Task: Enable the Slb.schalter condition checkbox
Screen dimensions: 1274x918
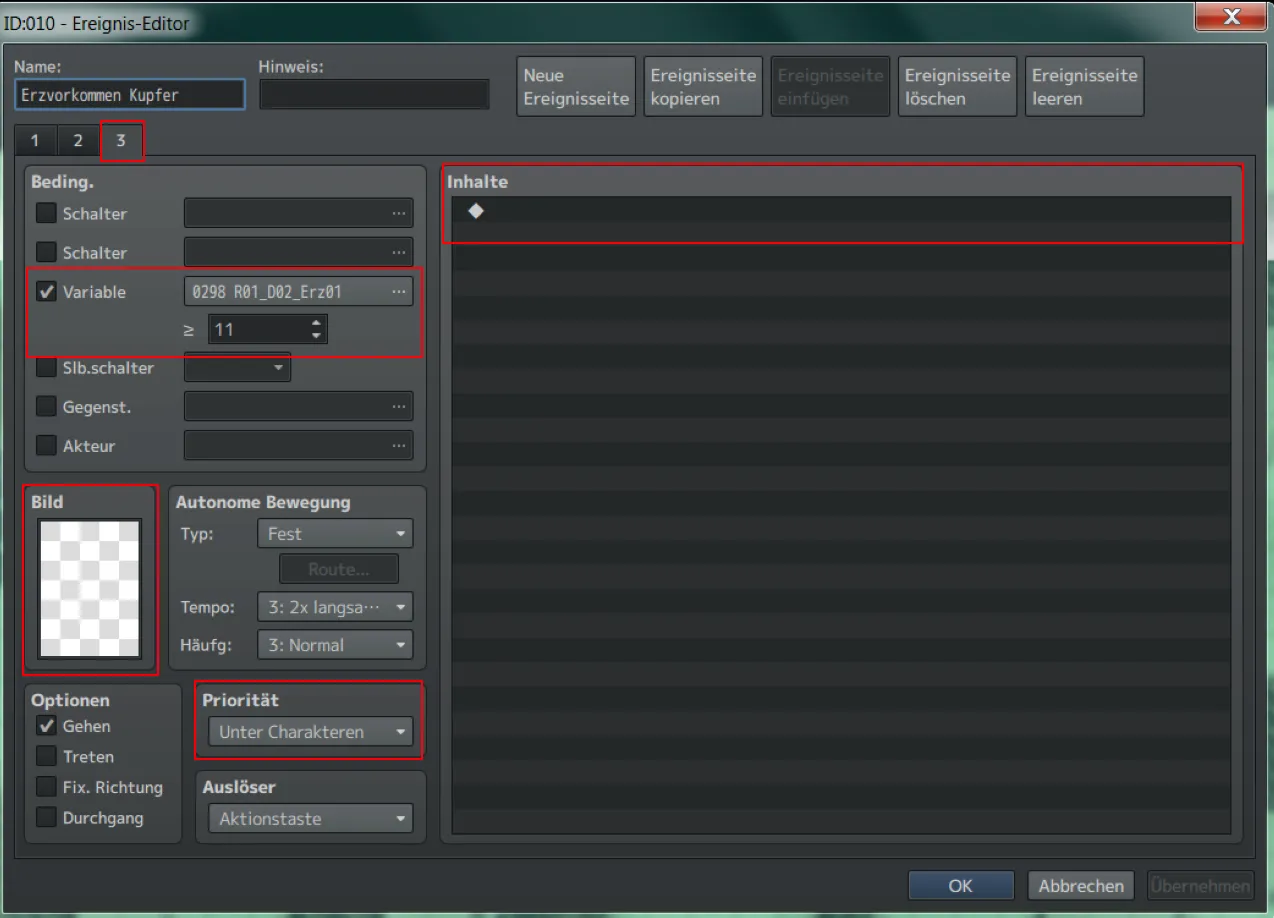Action: point(46,368)
